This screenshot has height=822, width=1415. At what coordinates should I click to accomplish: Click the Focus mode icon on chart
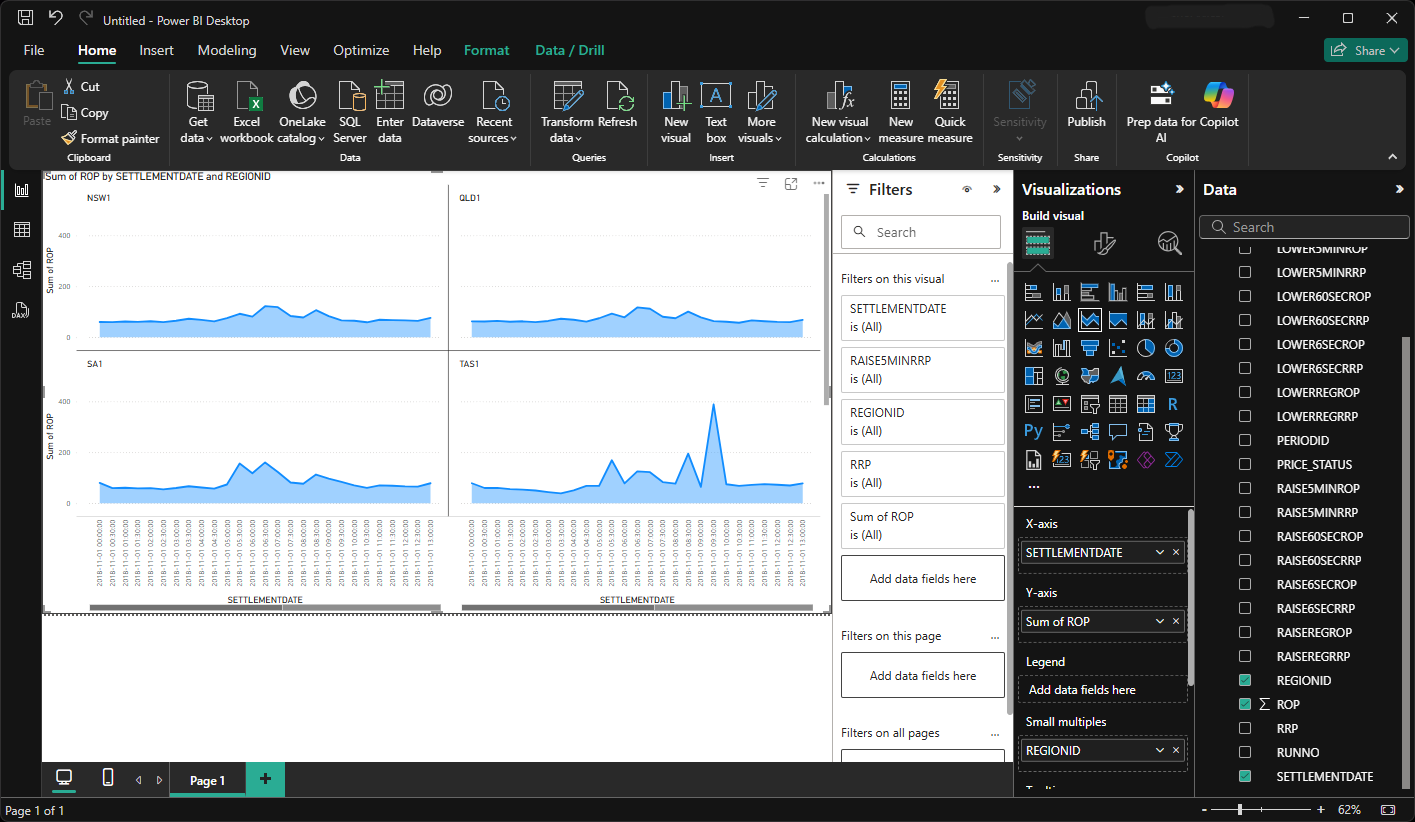click(x=791, y=183)
